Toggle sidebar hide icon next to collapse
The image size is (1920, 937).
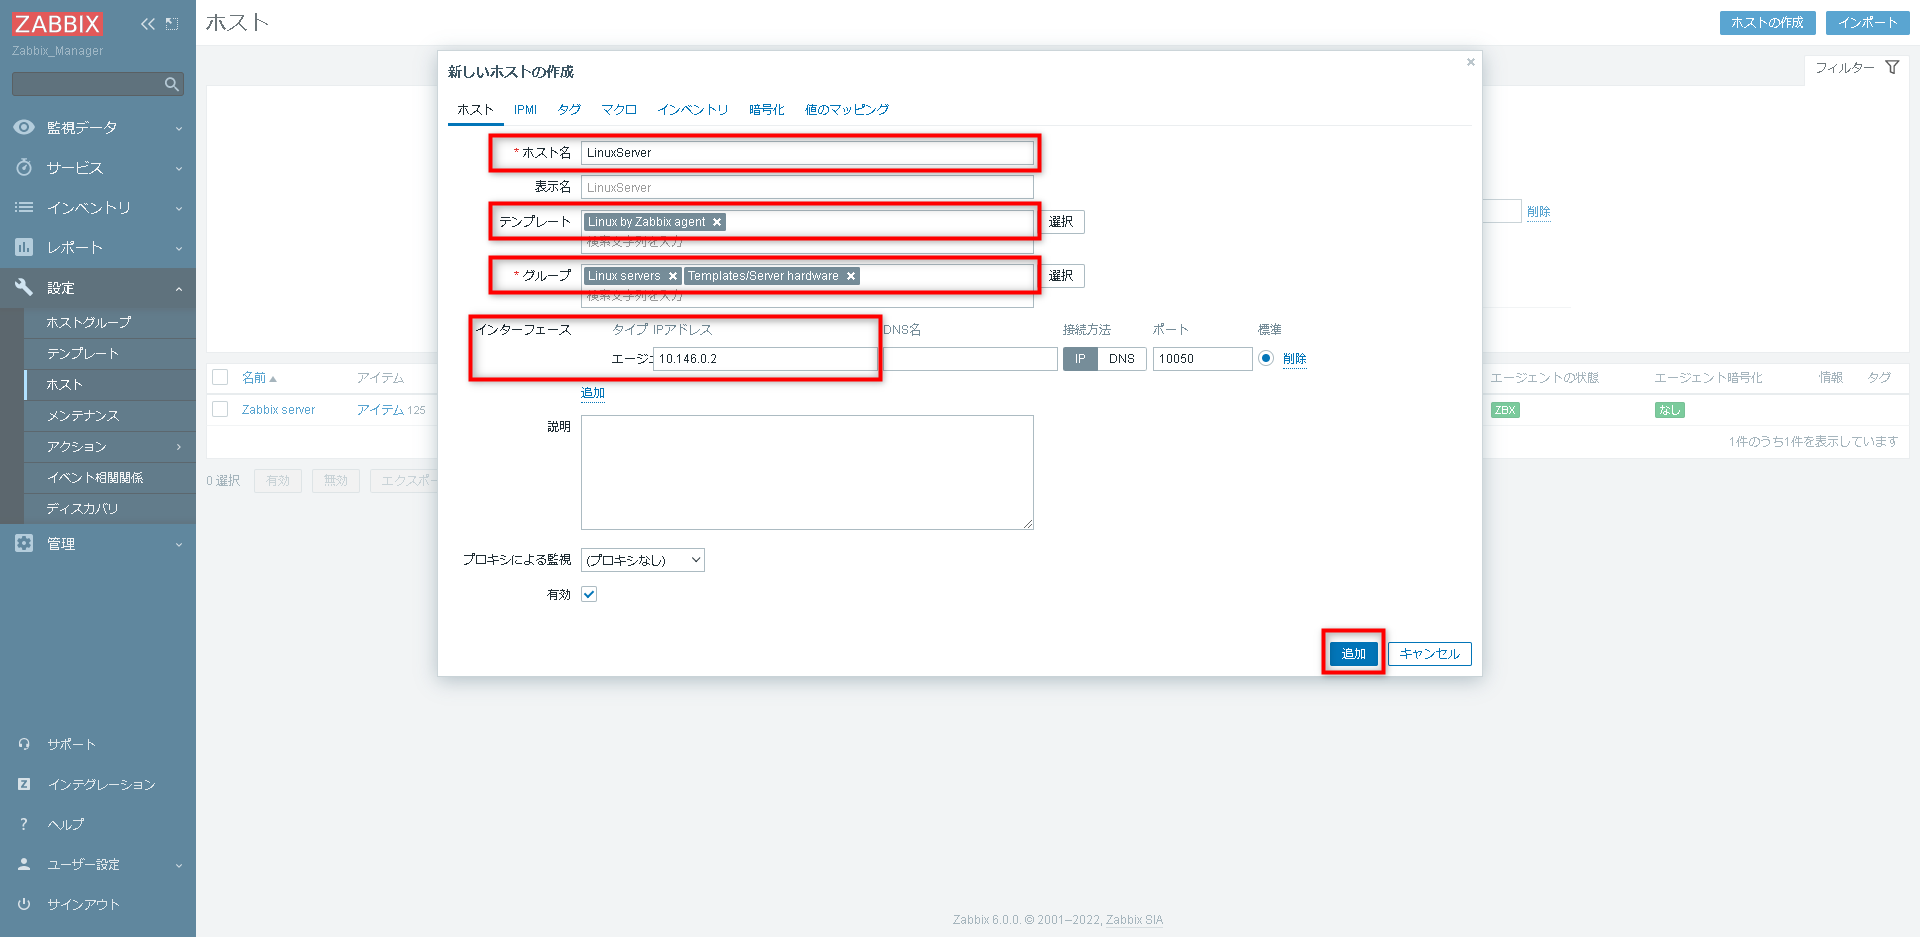(x=172, y=24)
